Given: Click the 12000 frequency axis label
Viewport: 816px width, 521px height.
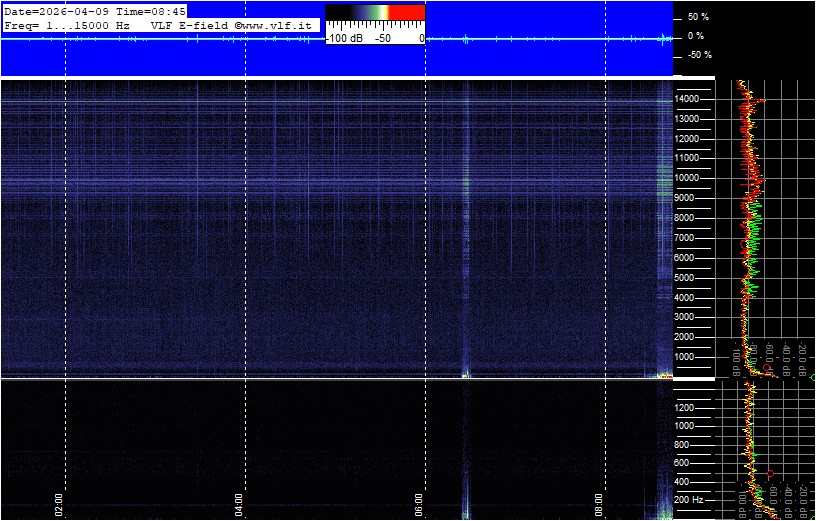Looking at the screenshot, I should (x=687, y=138).
